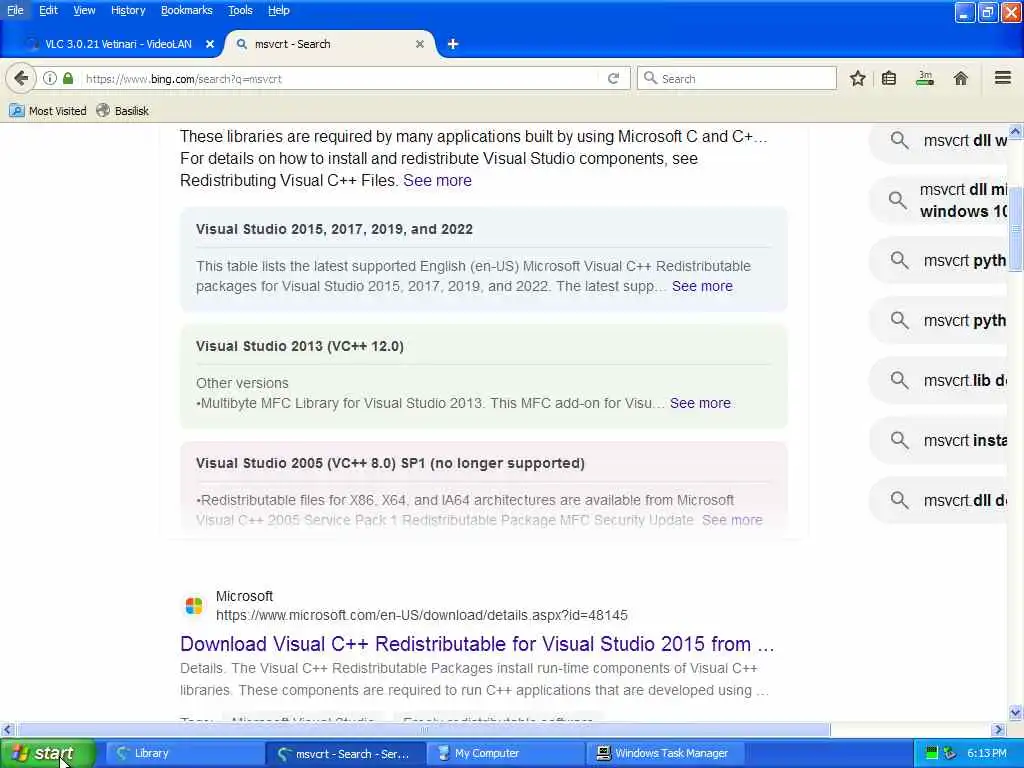Select the msvcrt dll w... search suggestion
The image size is (1024, 768).
[x=938, y=140]
